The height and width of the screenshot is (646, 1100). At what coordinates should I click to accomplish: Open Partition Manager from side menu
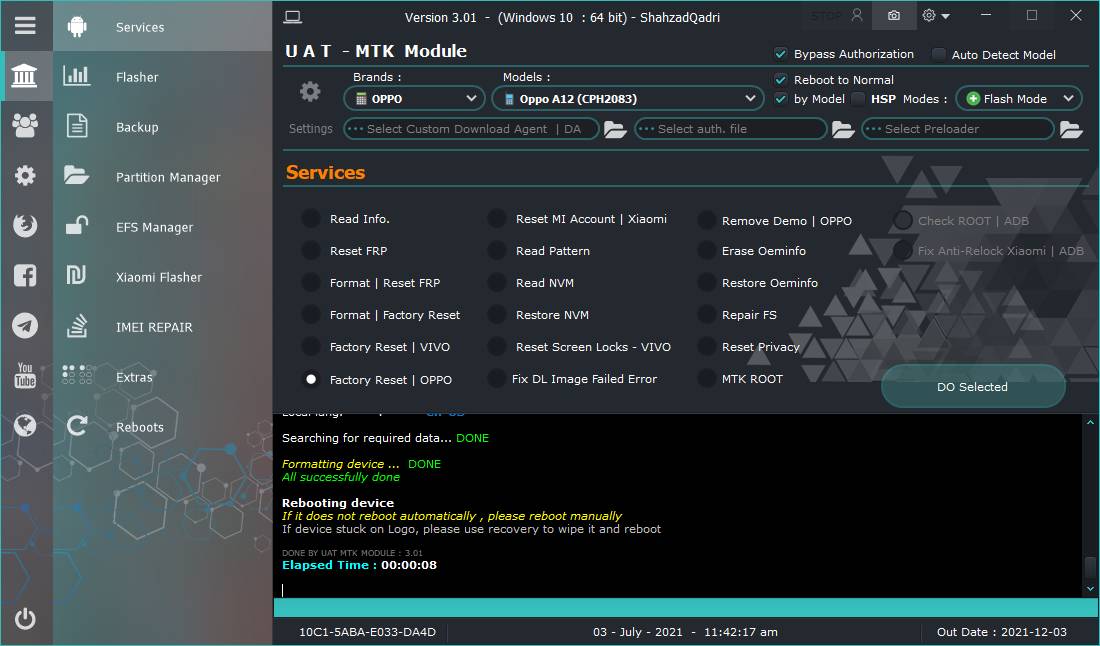(x=167, y=177)
